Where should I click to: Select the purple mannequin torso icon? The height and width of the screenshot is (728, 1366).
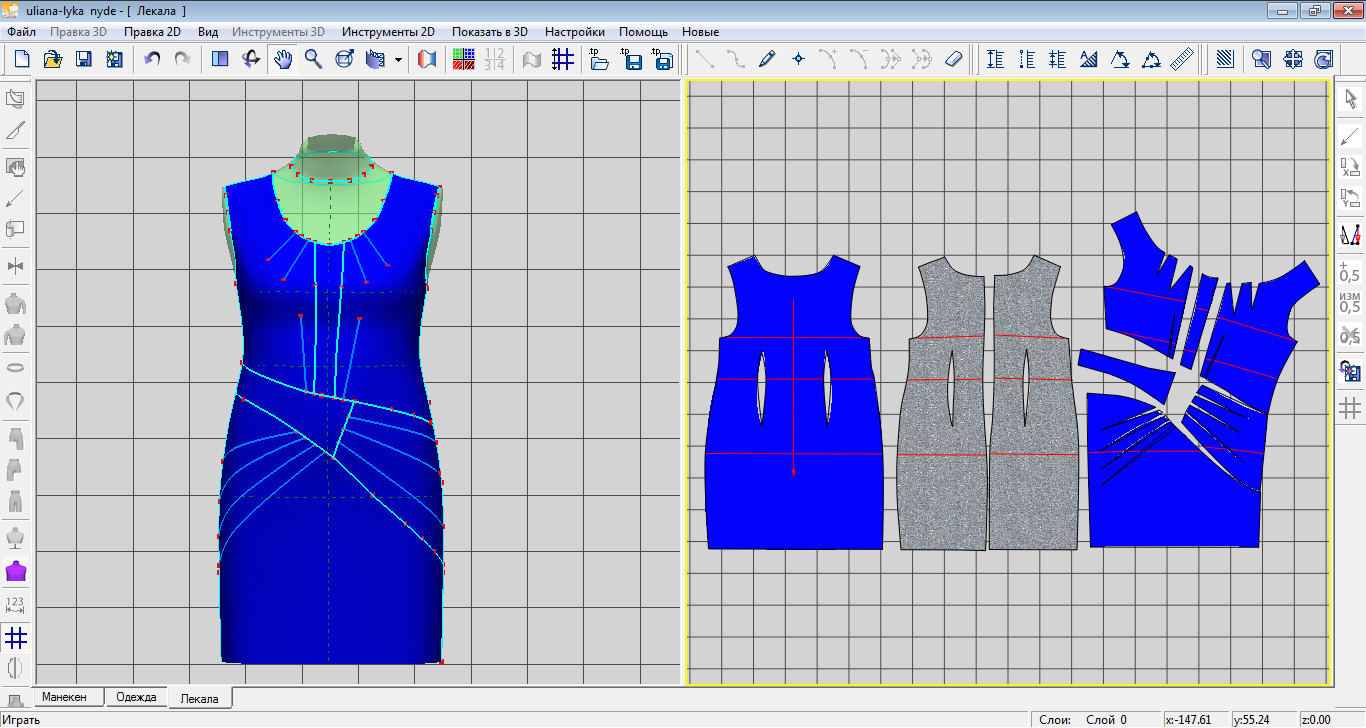15,572
